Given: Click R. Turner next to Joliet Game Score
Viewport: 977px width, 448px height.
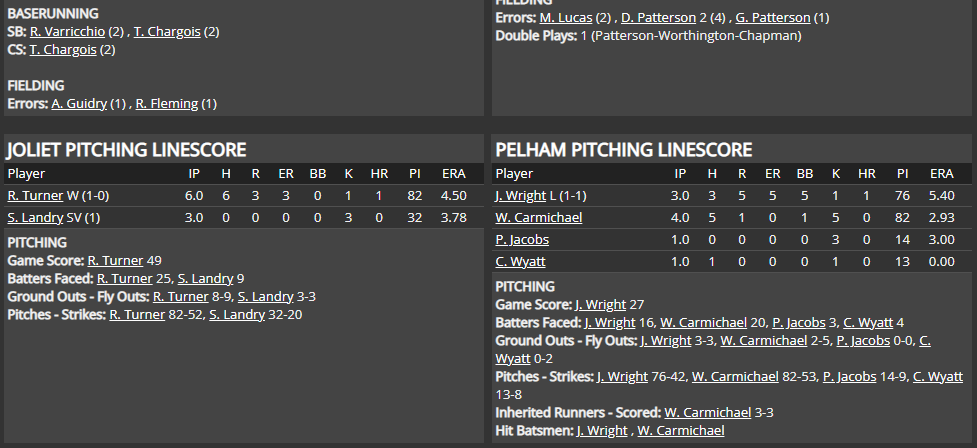Looking at the screenshot, I should point(115,260).
